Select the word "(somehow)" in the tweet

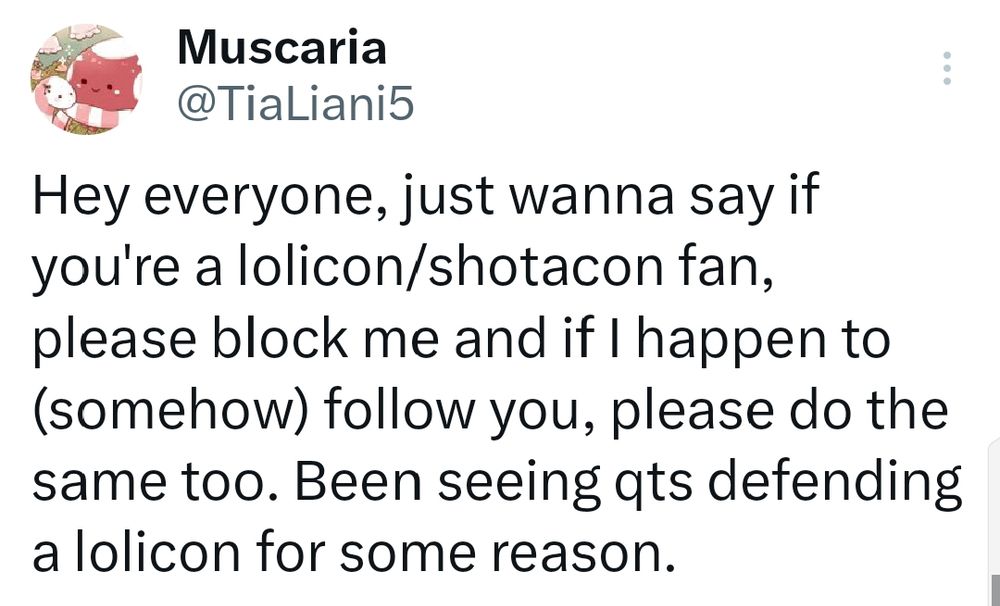tap(171, 411)
